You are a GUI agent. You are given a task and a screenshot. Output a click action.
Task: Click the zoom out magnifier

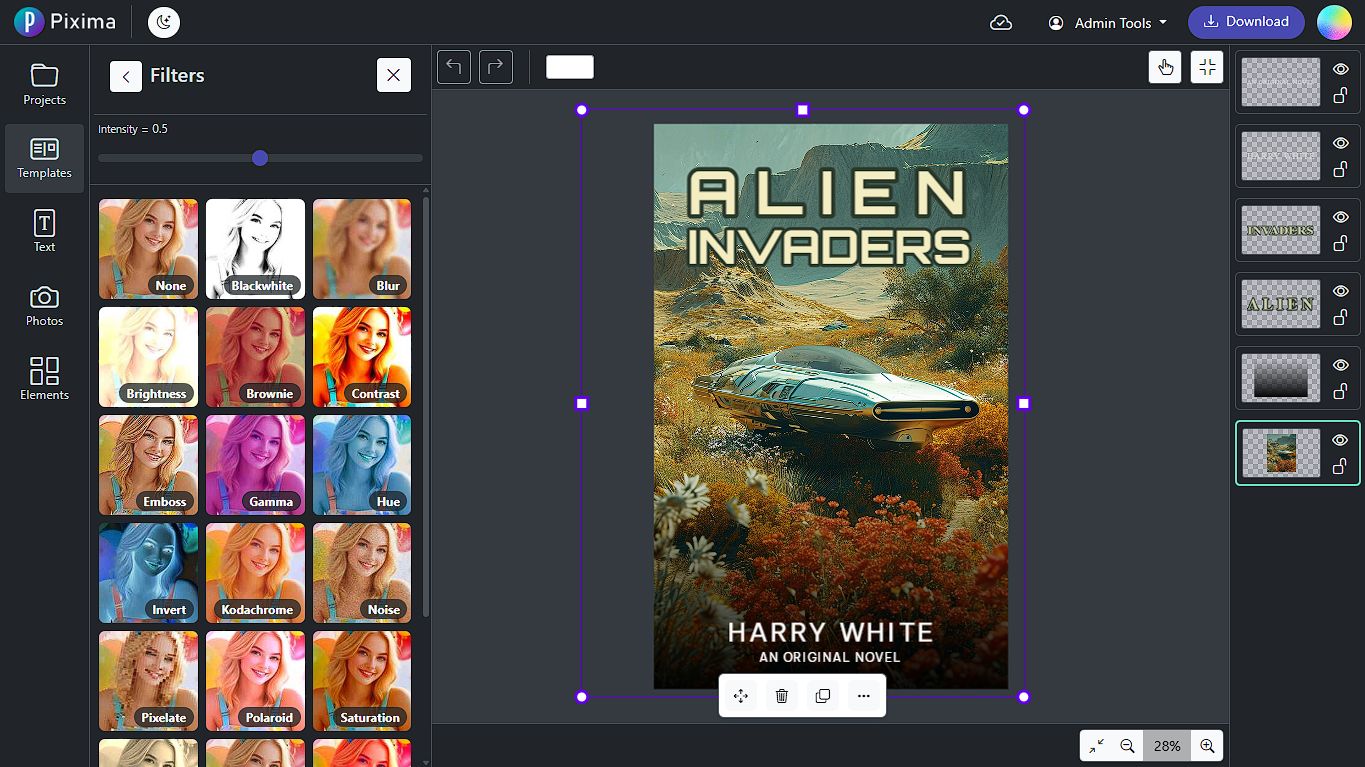(x=1127, y=746)
